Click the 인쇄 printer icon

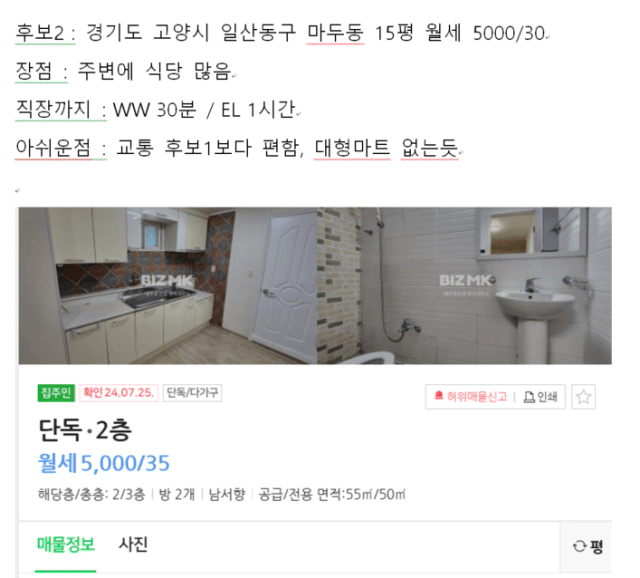pyautogui.click(x=529, y=397)
